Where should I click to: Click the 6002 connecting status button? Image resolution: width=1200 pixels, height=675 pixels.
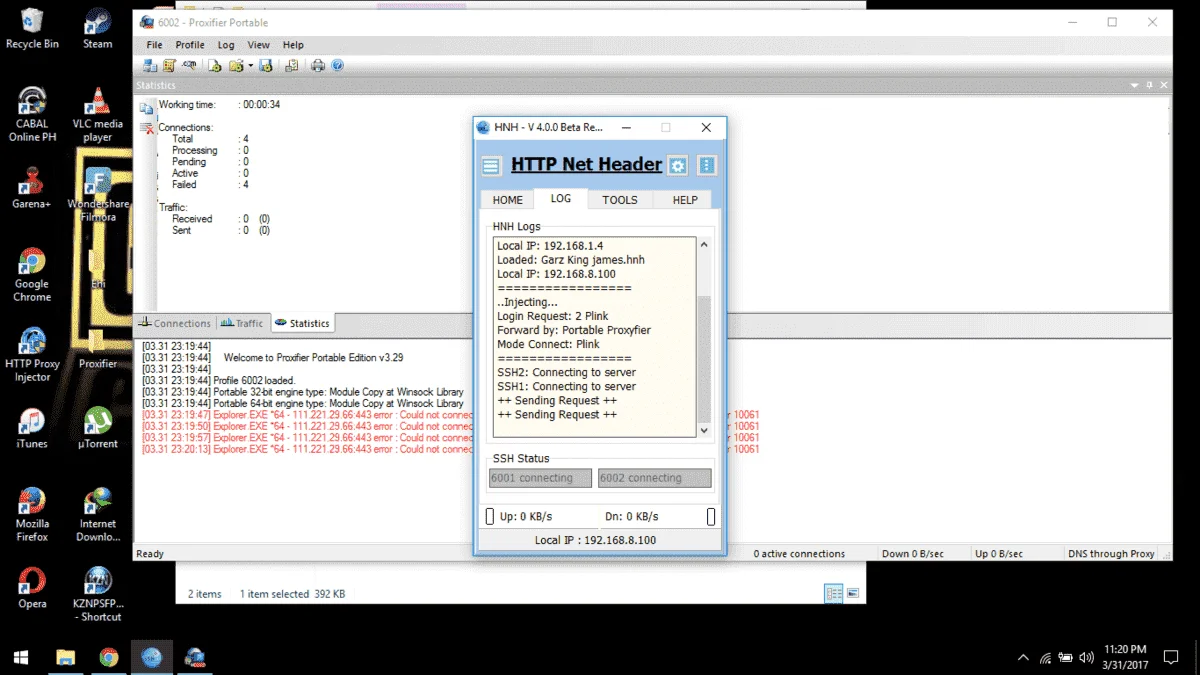pyautogui.click(x=655, y=478)
